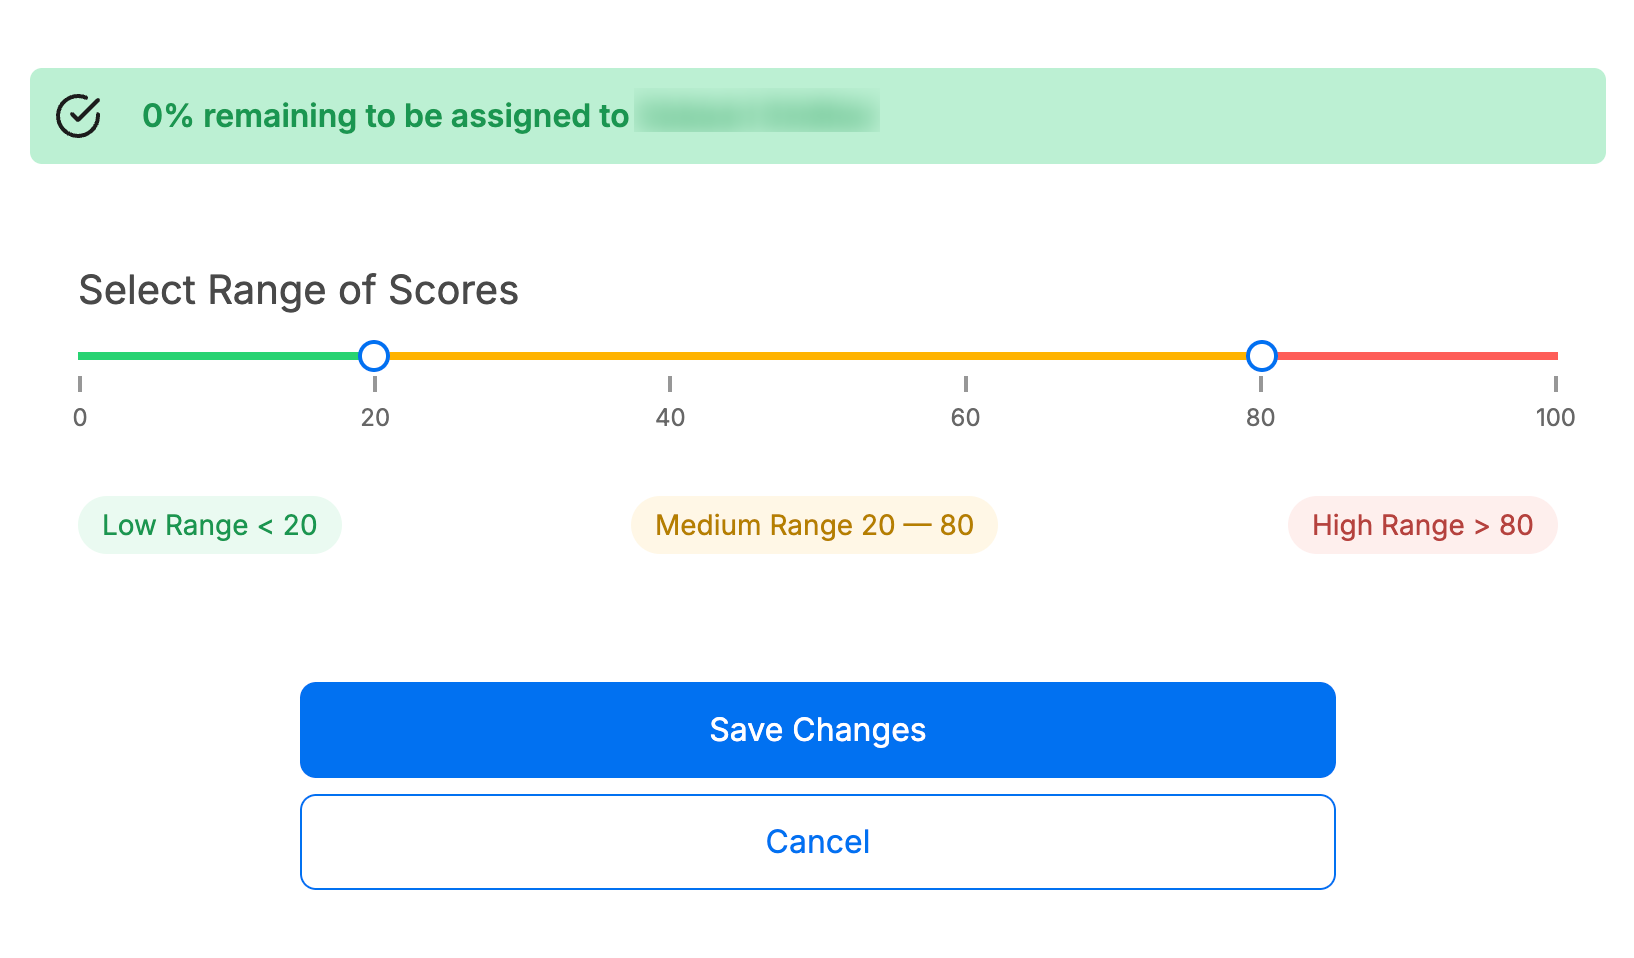The image size is (1634, 958).
Task: Click the '0% remaining to be assigned' message
Action: tap(385, 116)
